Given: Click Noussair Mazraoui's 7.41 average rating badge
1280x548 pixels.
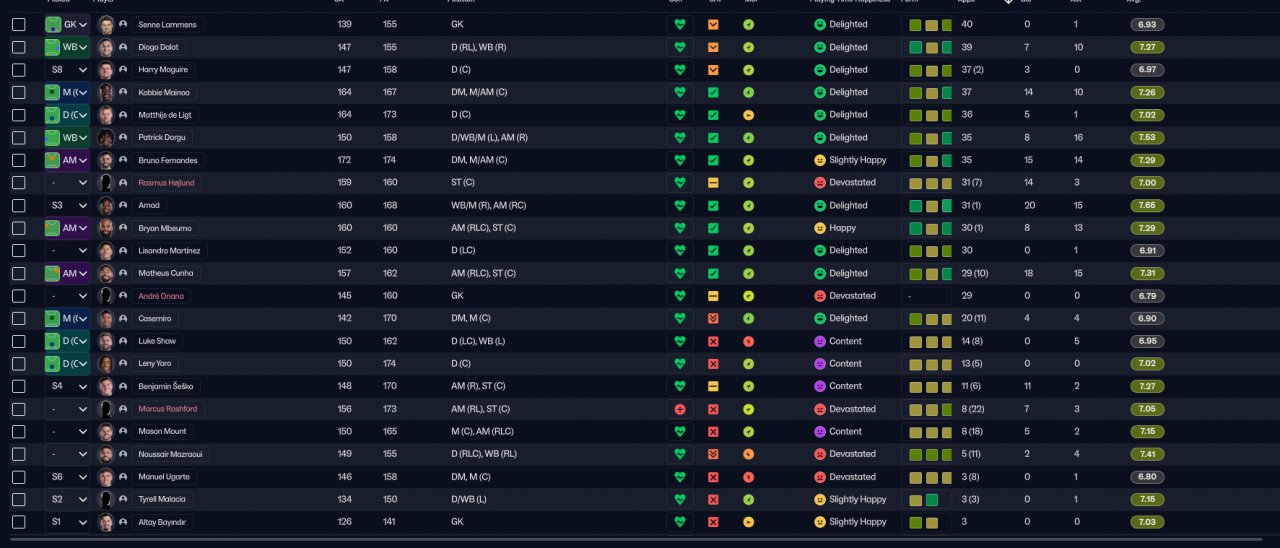Looking at the screenshot, I should tap(1147, 454).
